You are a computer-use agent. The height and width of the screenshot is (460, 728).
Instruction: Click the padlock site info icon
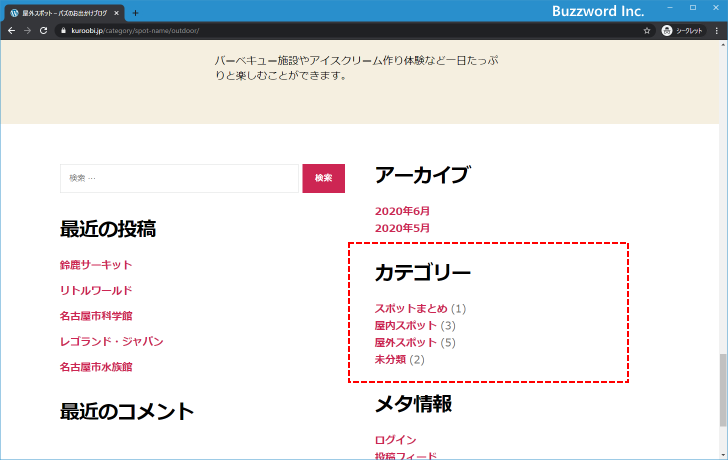pos(64,31)
